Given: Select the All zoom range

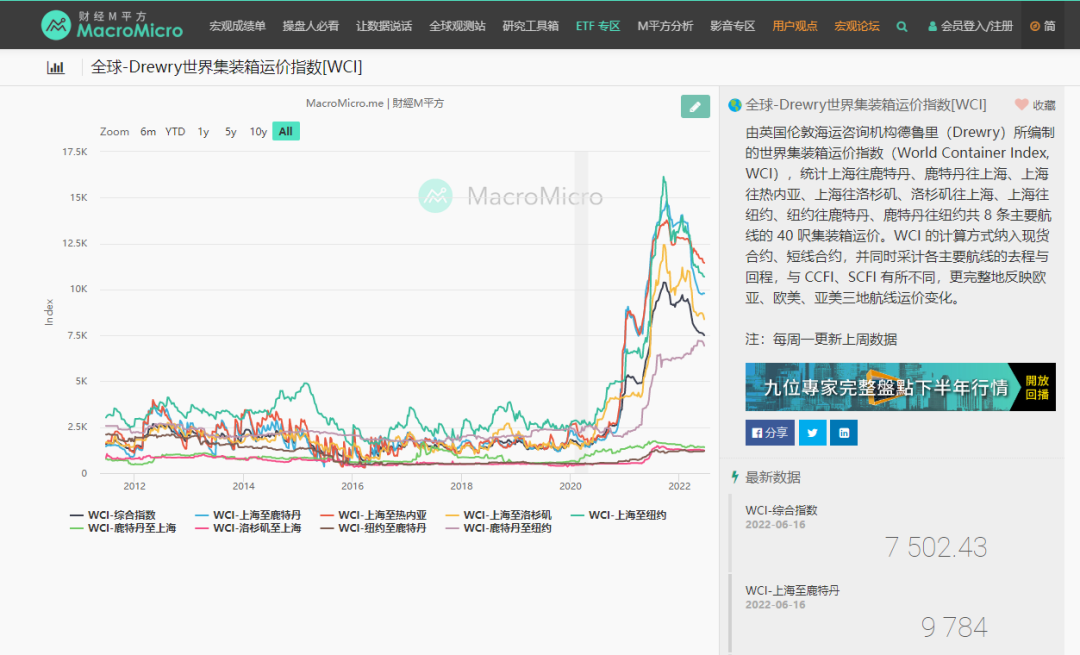Looking at the screenshot, I should (286, 131).
